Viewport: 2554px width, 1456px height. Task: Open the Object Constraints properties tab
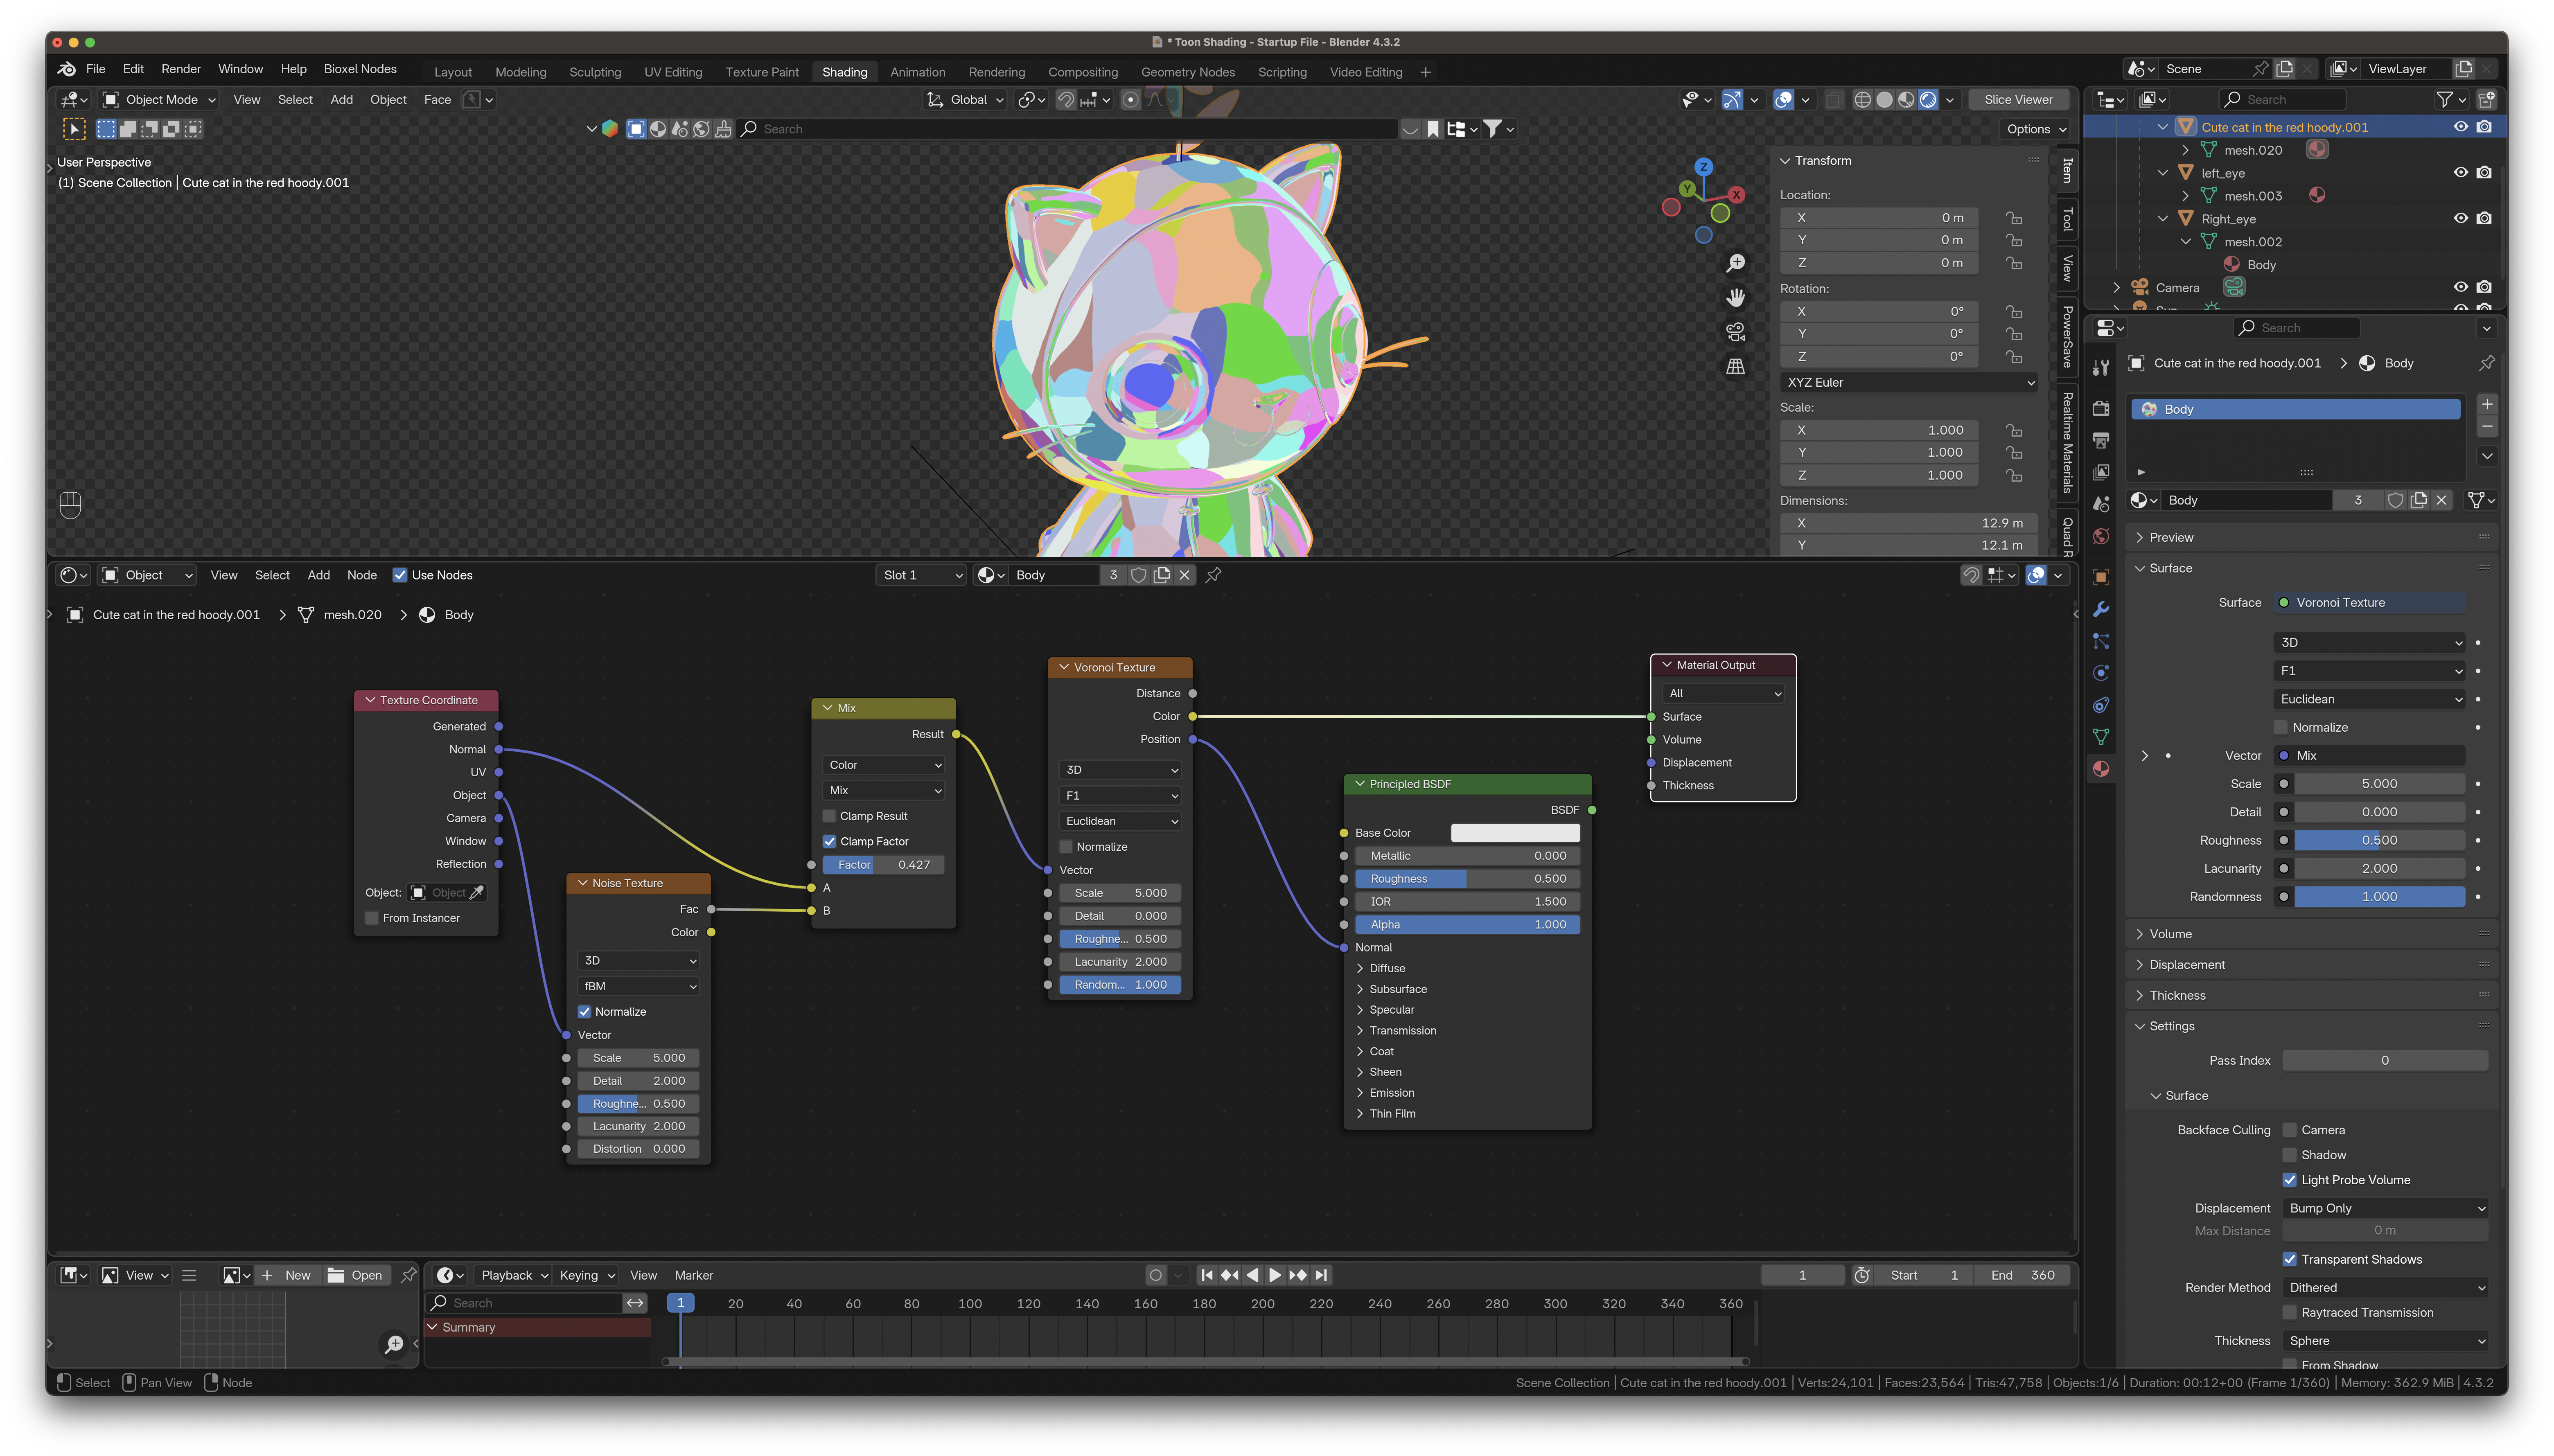click(2101, 705)
